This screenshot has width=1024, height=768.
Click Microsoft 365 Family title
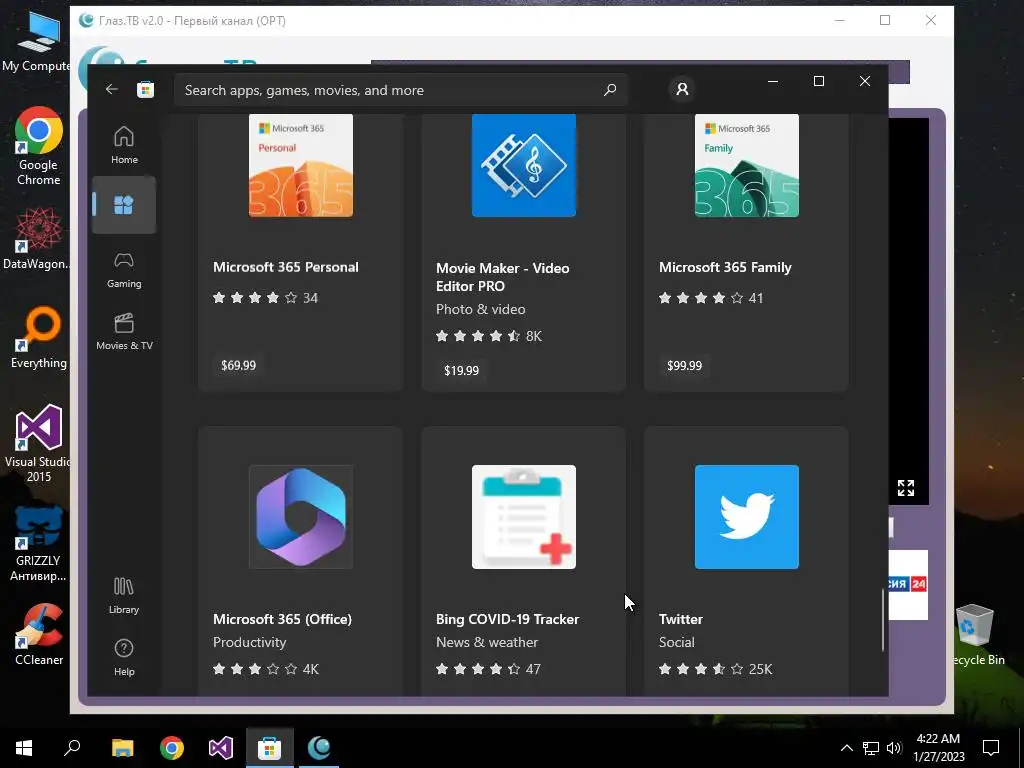click(x=725, y=267)
